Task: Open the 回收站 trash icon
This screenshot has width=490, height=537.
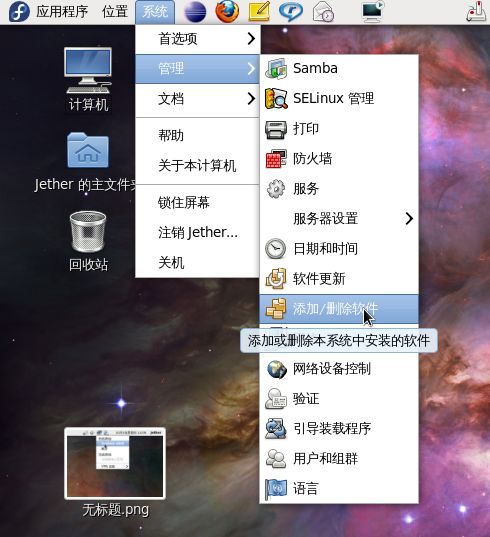Action: coord(88,232)
